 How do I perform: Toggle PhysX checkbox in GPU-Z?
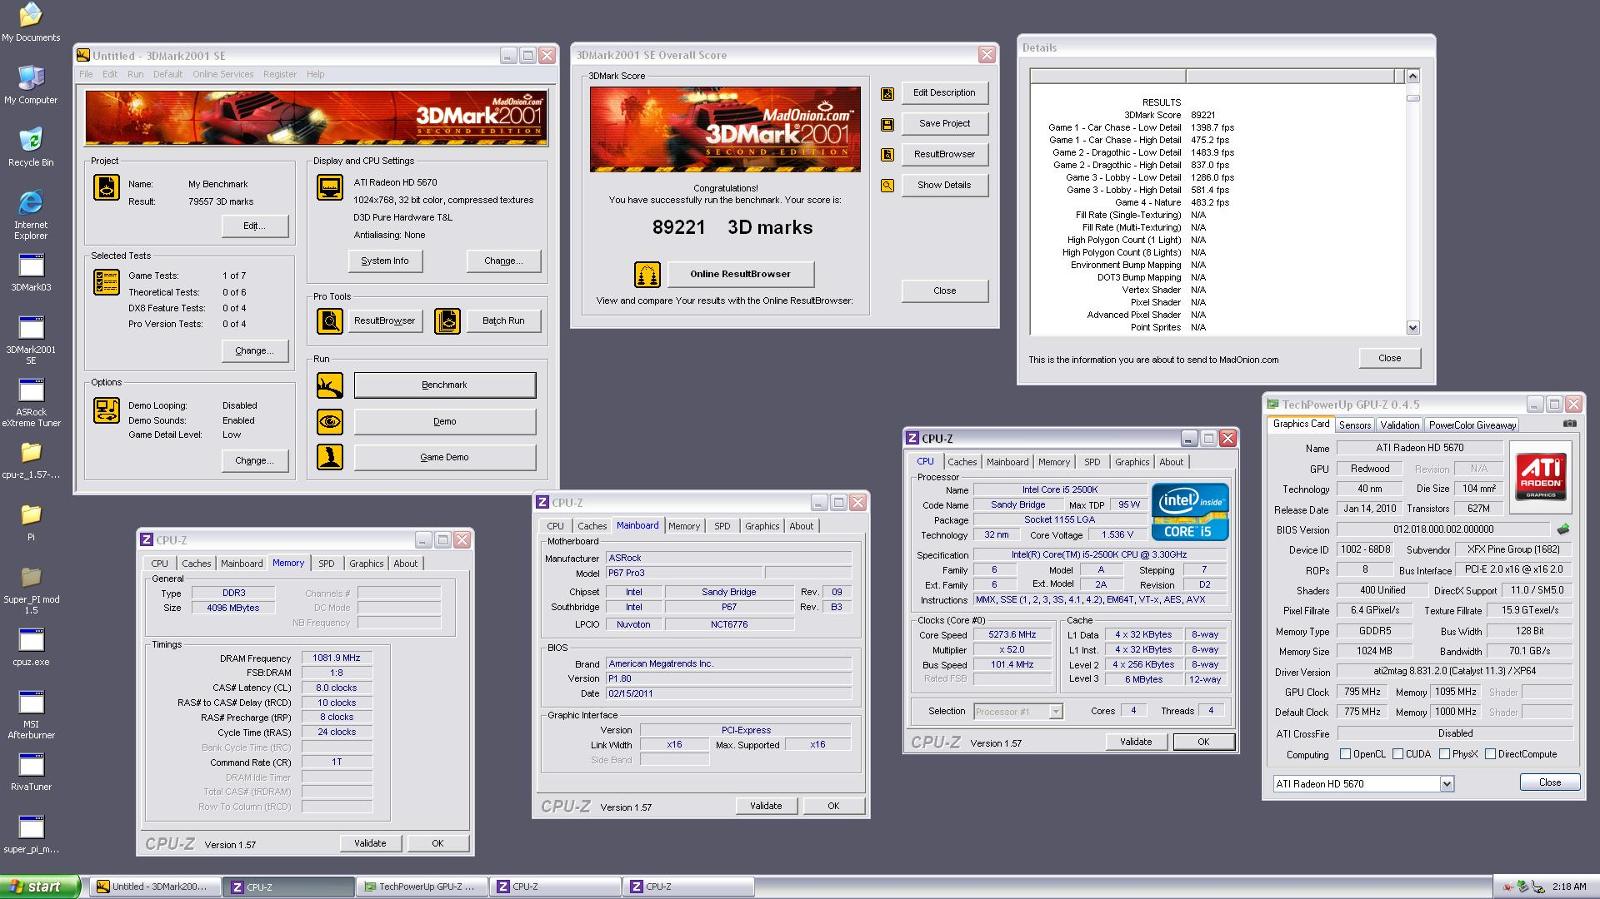tap(1444, 754)
